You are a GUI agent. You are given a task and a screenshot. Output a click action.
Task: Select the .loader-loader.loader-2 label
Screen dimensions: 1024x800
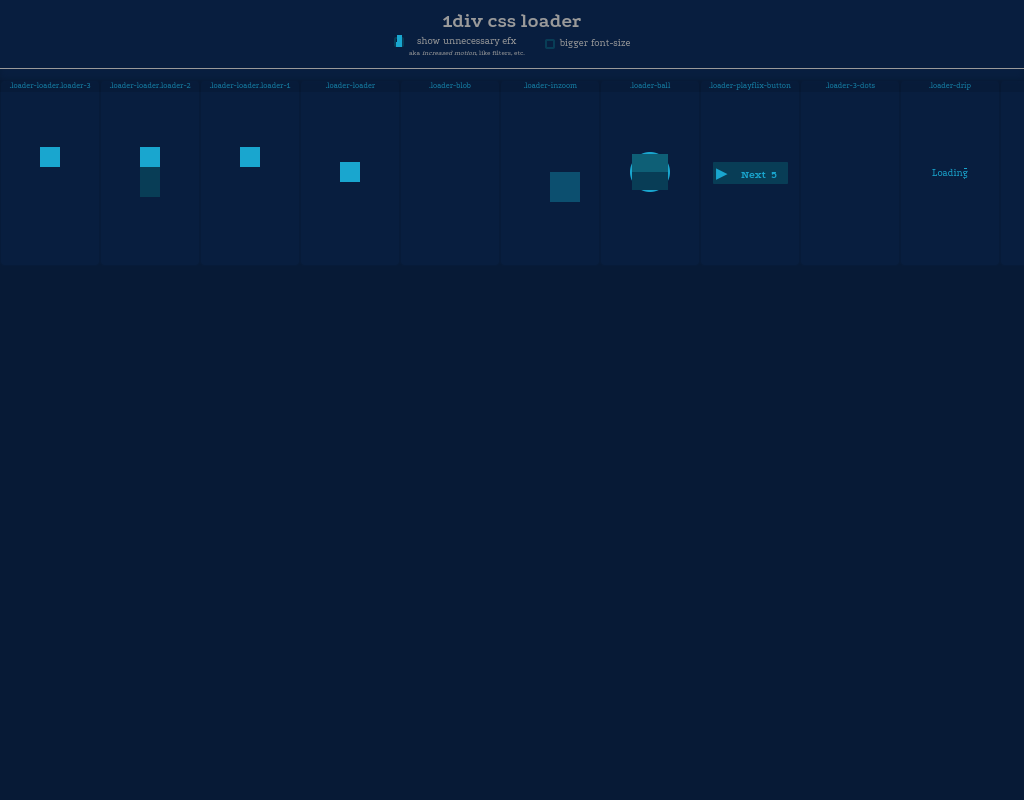pyautogui.click(x=150, y=86)
